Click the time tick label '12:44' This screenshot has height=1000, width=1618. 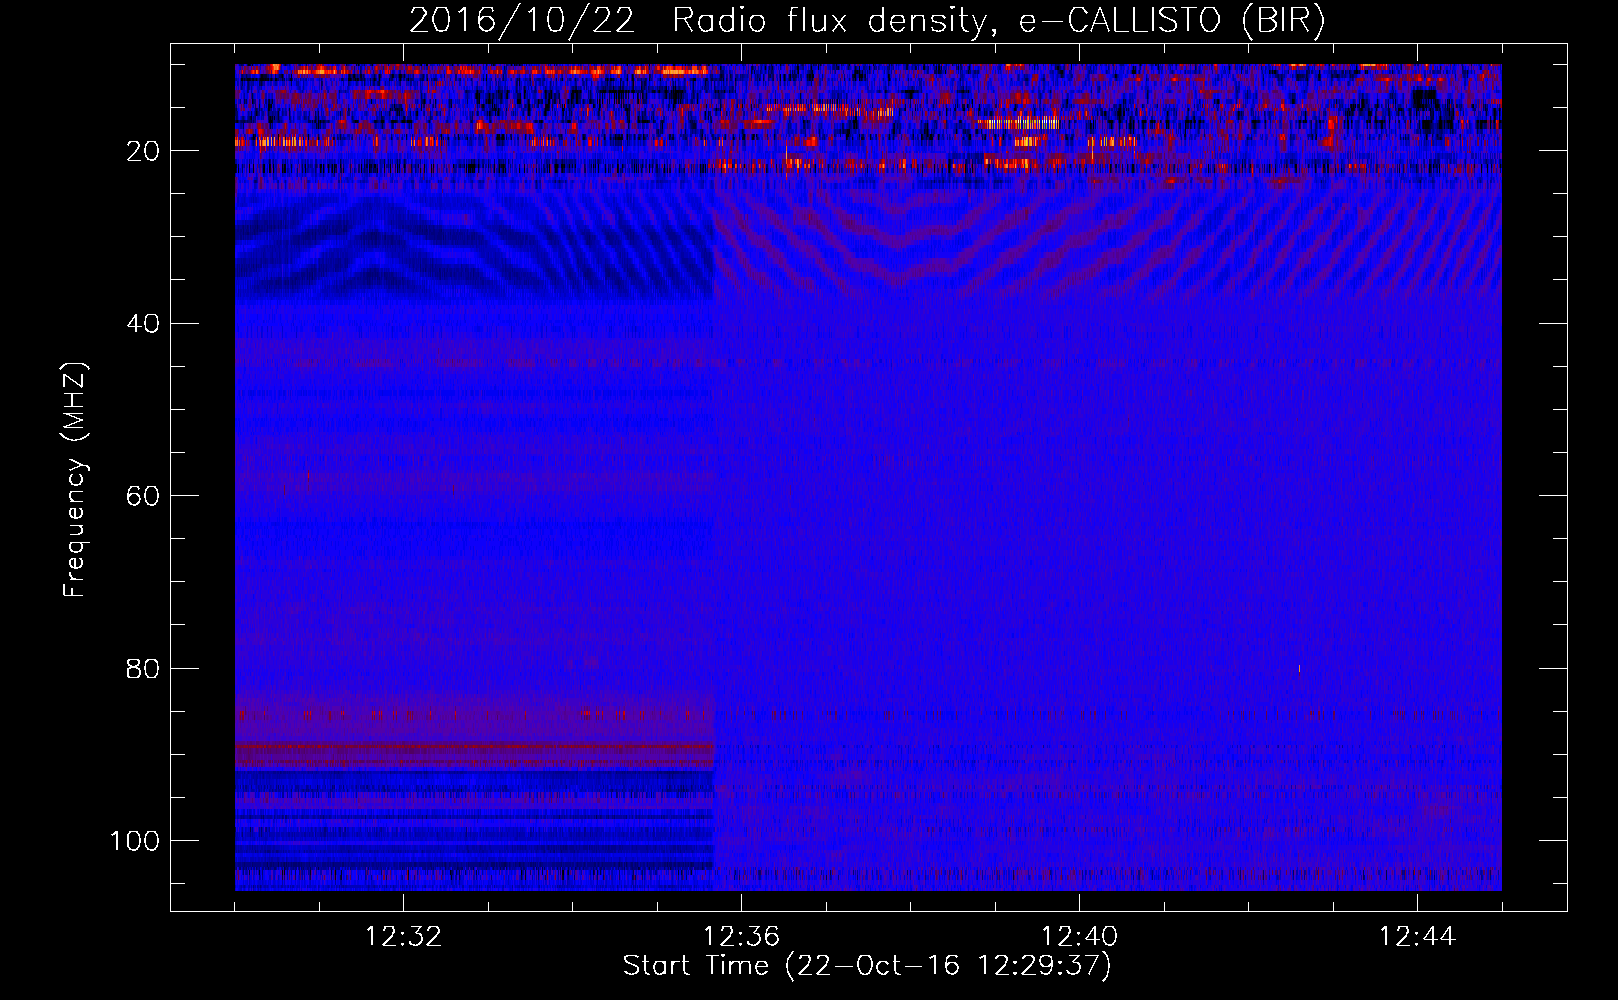click(x=1417, y=937)
